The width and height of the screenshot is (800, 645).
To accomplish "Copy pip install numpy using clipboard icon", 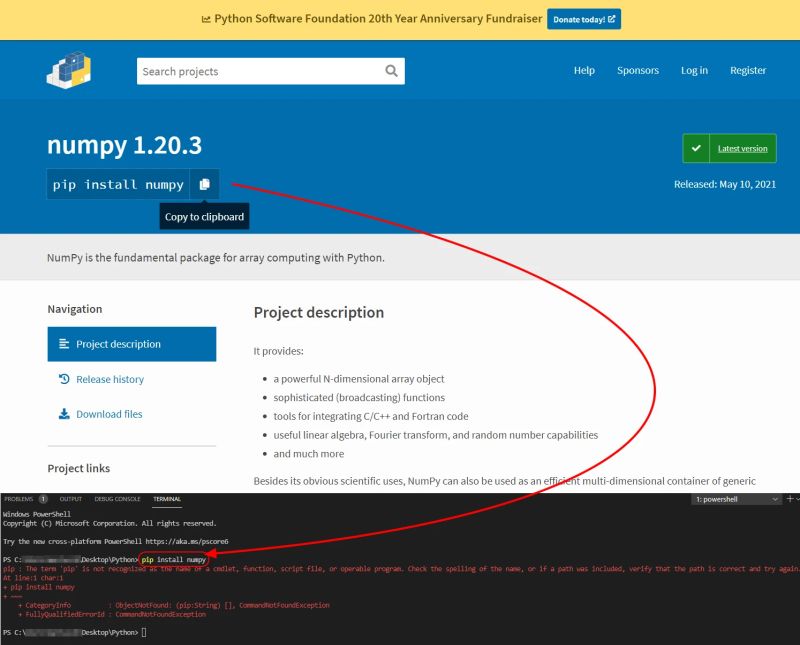I will point(205,184).
